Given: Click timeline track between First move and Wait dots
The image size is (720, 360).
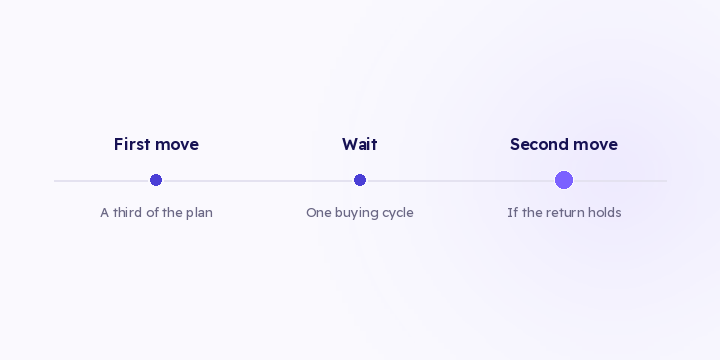Looking at the screenshot, I should coord(258,181).
